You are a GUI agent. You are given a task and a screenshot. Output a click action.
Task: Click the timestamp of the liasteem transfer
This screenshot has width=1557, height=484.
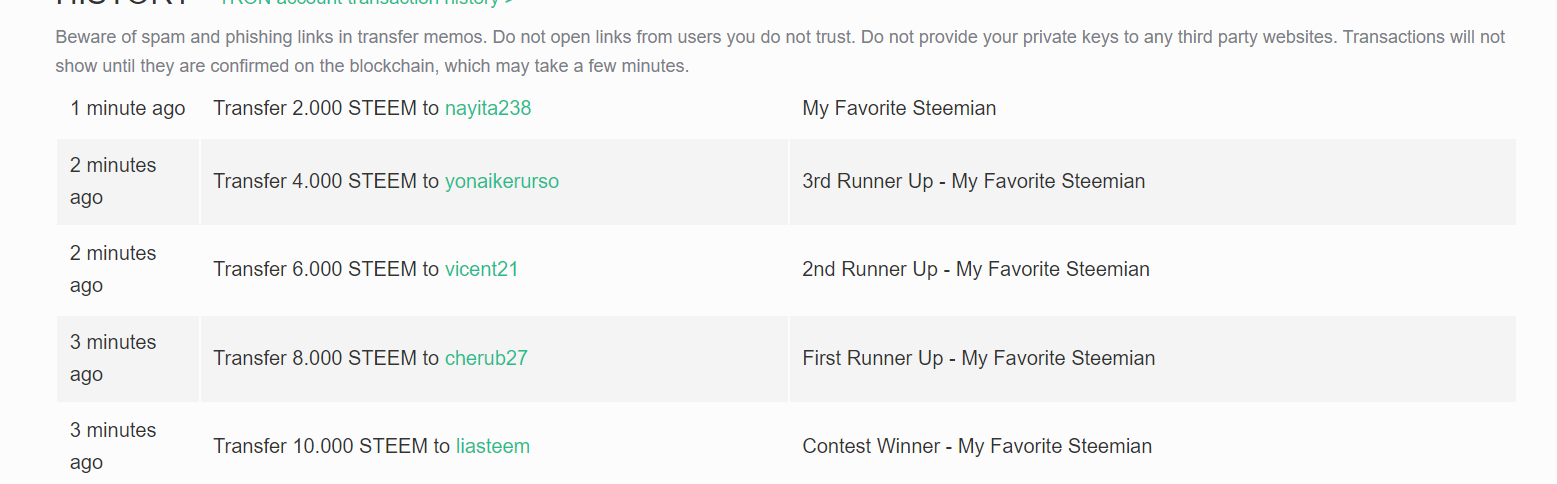[x=113, y=446]
